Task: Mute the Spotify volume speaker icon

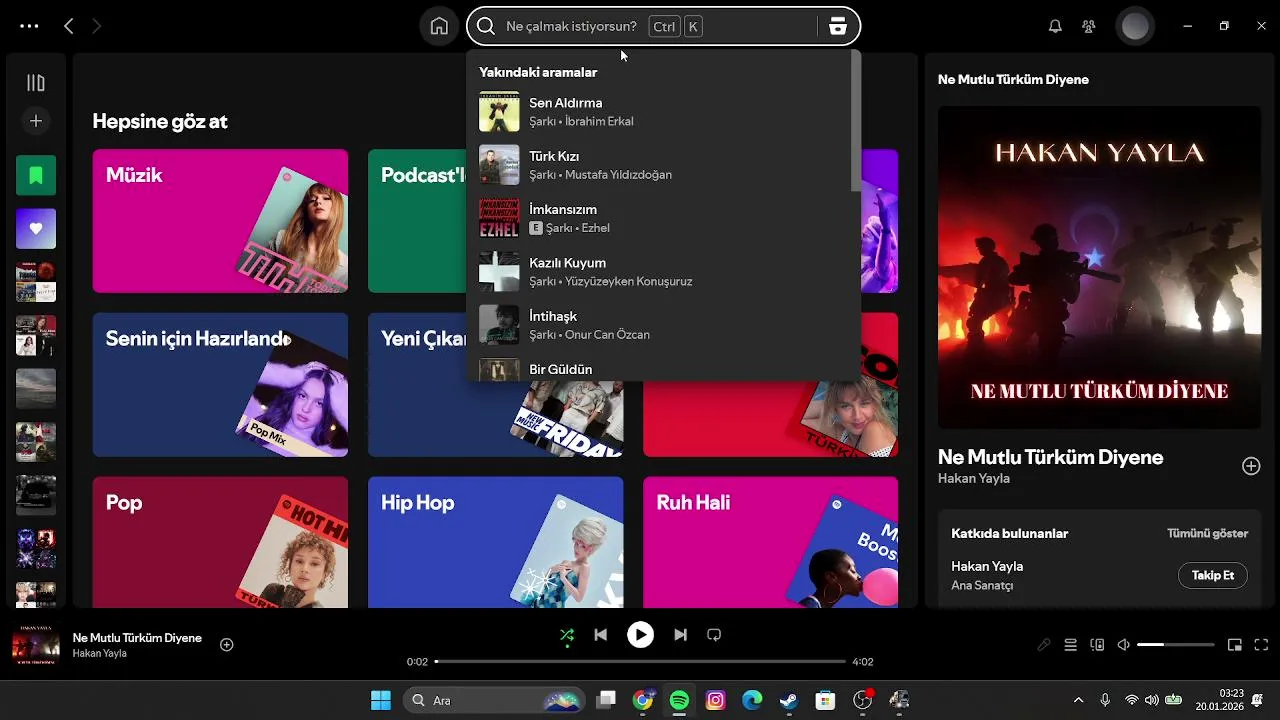Action: click(1124, 645)
